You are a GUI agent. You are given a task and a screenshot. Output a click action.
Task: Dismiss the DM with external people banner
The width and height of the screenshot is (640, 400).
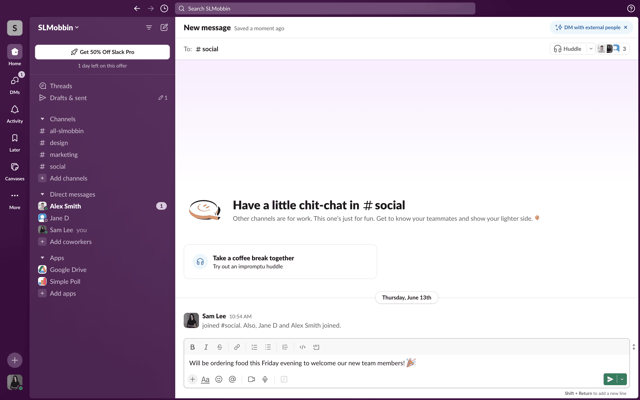[625, 27]
